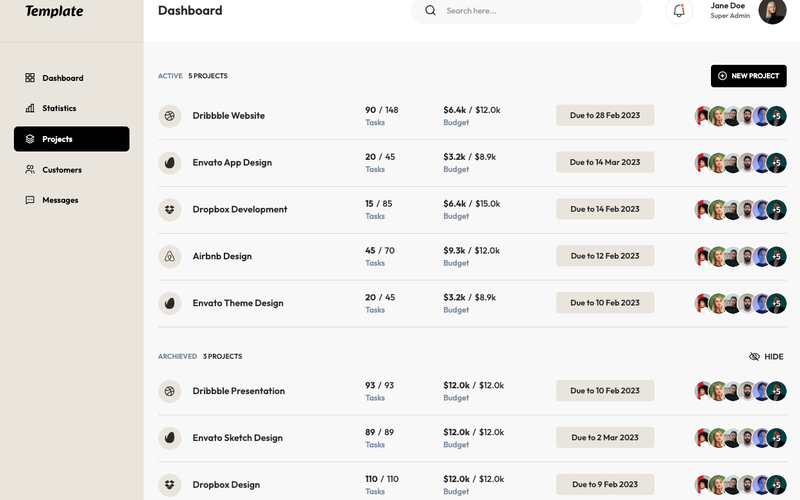Click the Envato App Design icon

pos(170,163)
